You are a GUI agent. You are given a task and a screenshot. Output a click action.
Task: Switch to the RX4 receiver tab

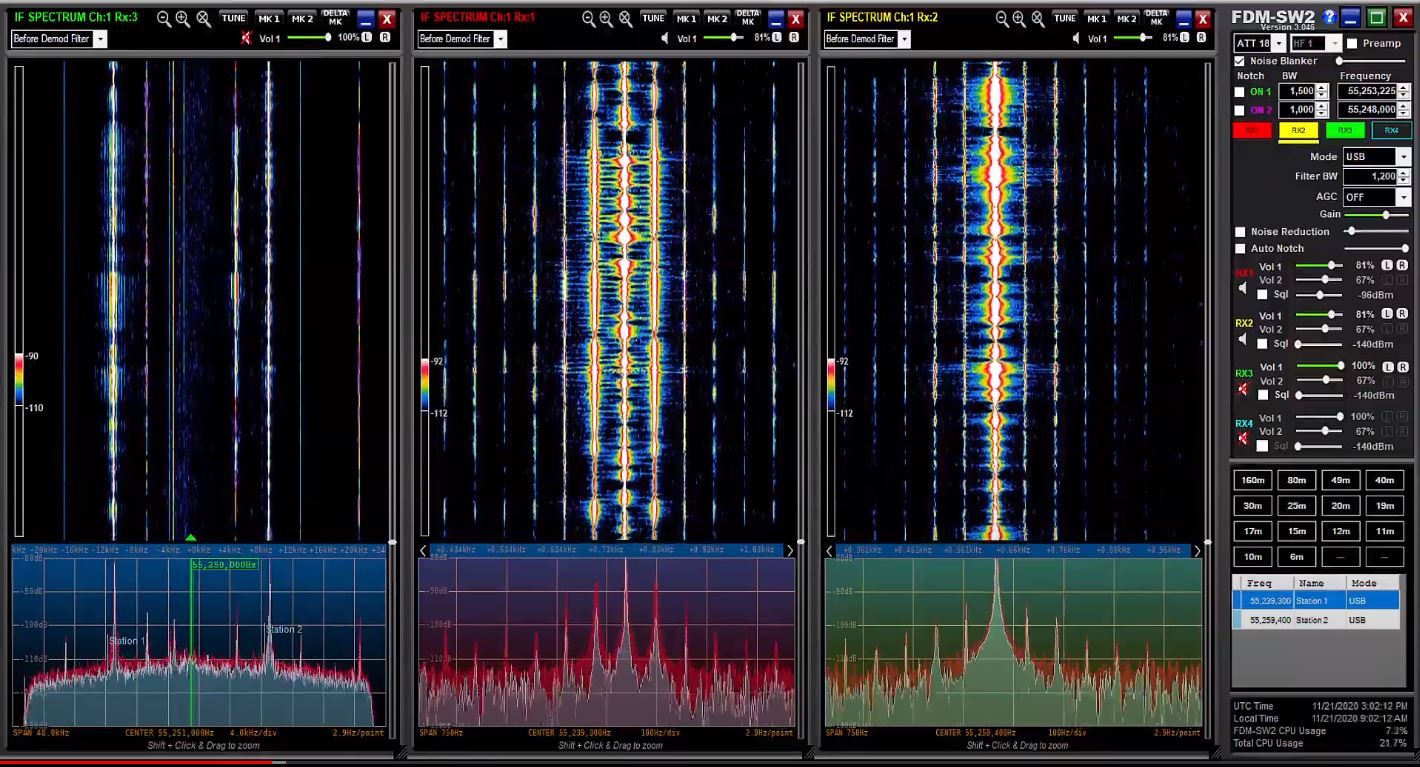coord(1392,130)
